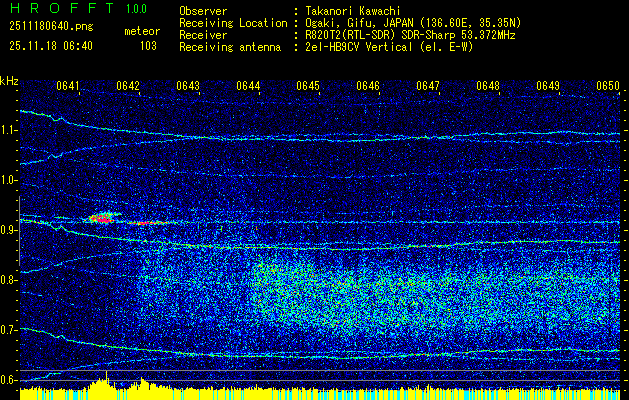Click the 25.11.18 06:40 timestamp
Viewport: 629px width, 400px height.
(x=50, y=45)
